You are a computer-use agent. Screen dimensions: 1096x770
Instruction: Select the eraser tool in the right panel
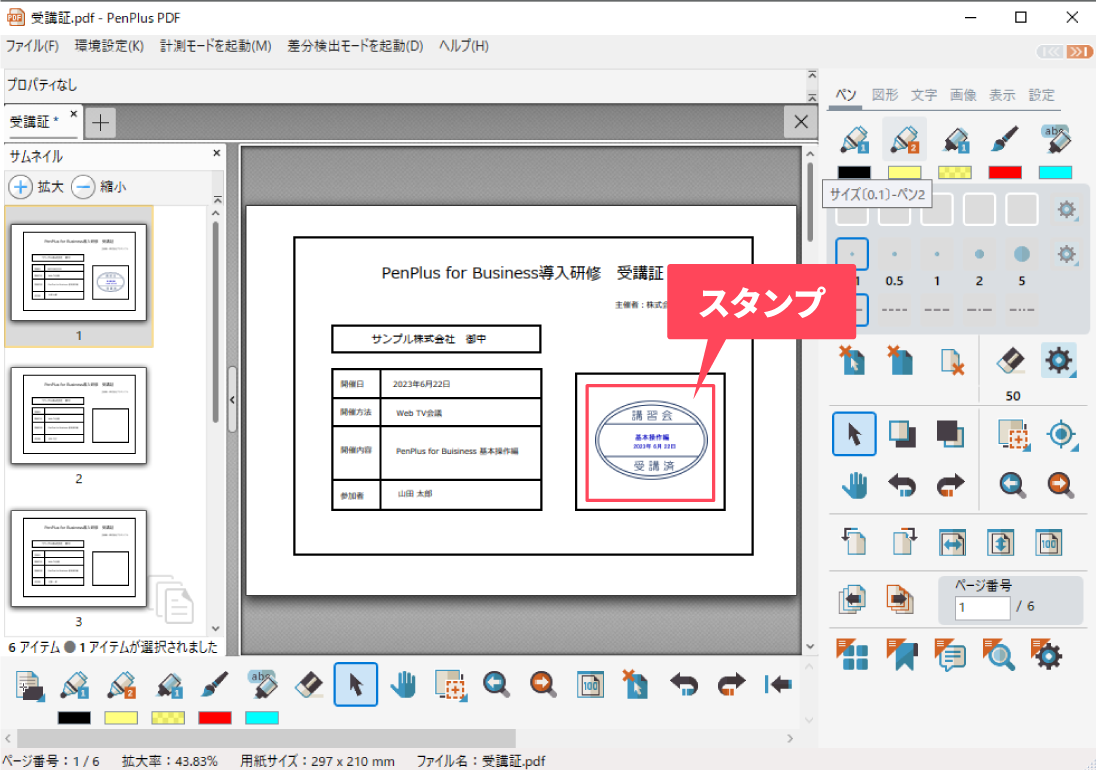[x=1011, y=361]
